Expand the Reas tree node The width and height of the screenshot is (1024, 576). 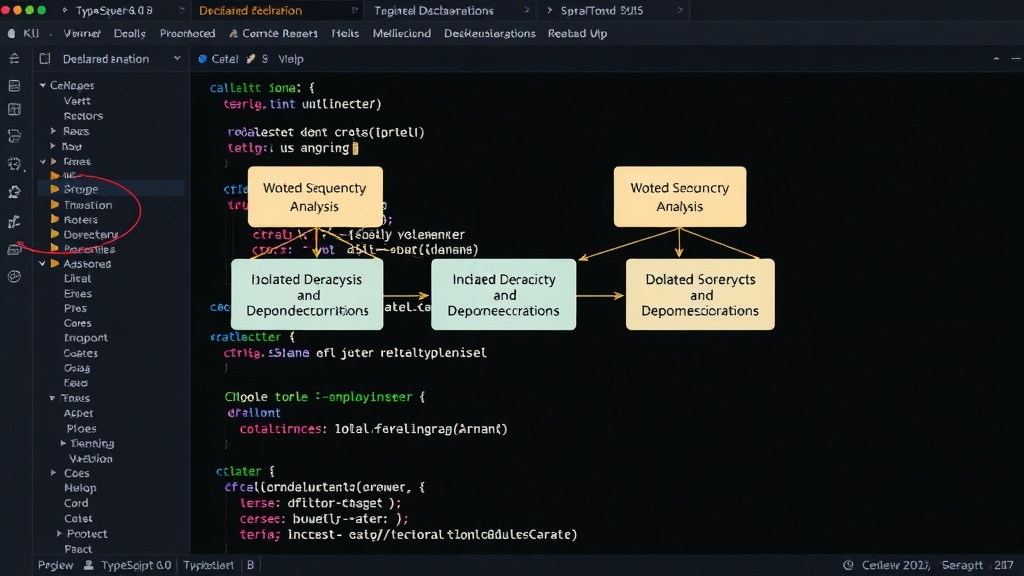pos(54,131)
